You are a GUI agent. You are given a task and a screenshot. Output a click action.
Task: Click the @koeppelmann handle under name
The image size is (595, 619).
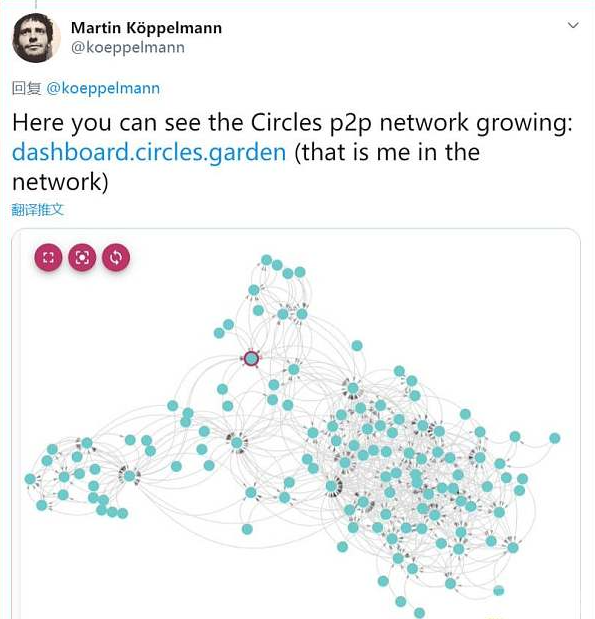(x=128, y=48)
